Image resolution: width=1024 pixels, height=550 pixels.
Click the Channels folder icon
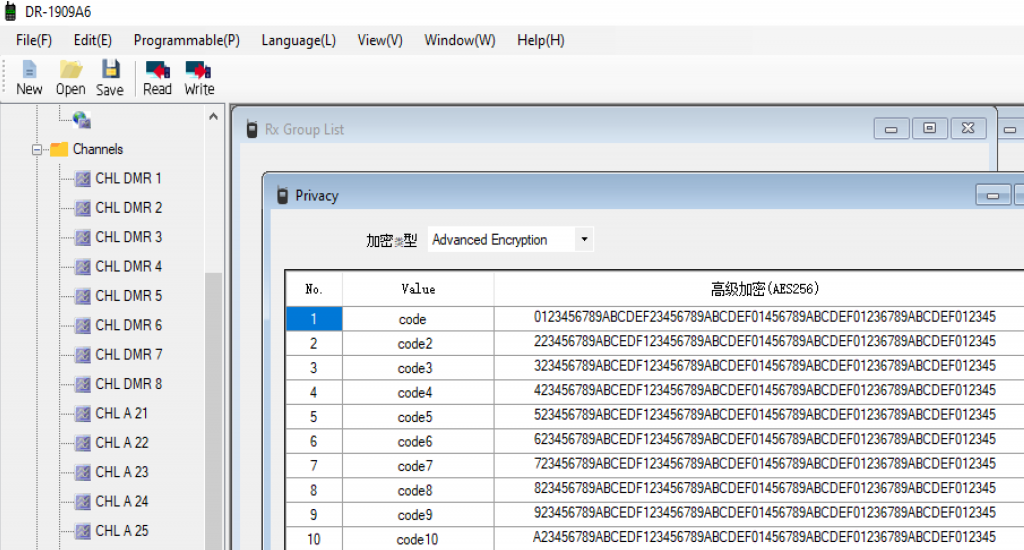coord(59,150)
